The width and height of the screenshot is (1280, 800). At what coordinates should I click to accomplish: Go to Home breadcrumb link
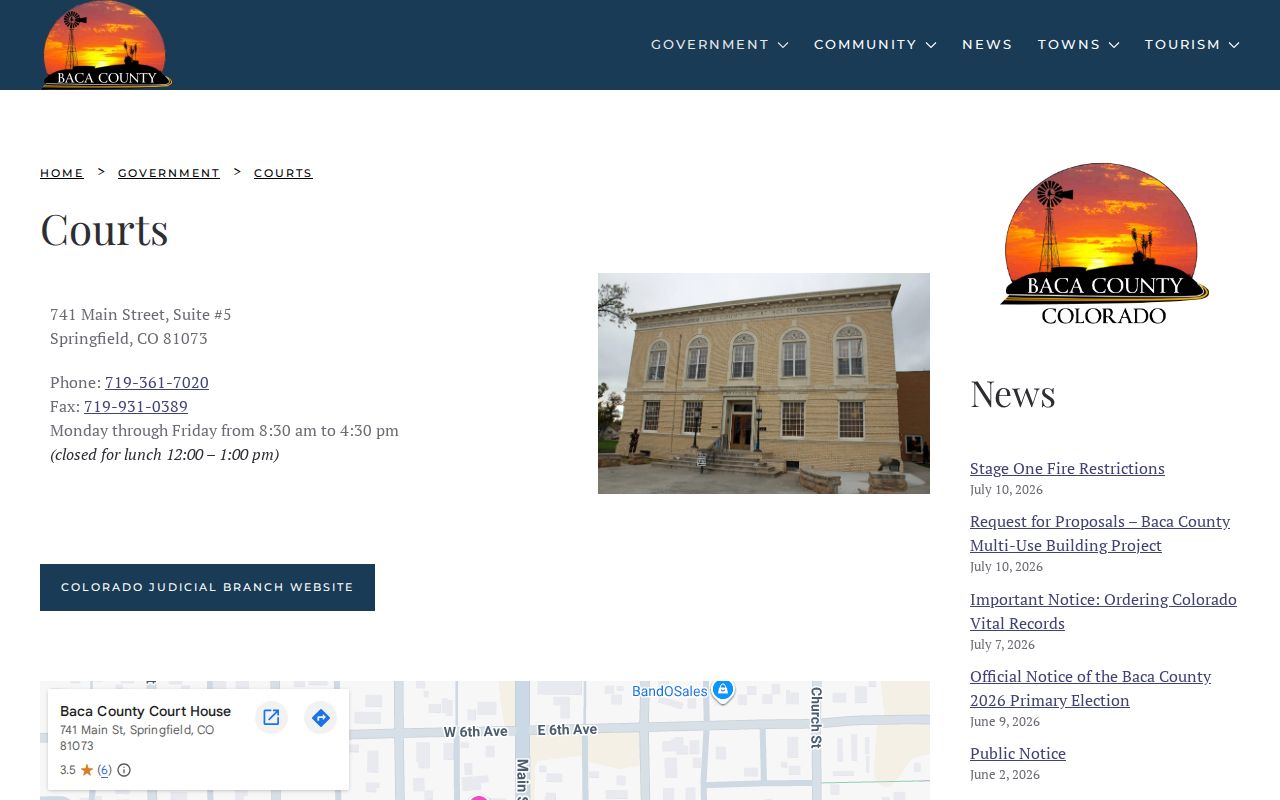click(x=62, y=173)
